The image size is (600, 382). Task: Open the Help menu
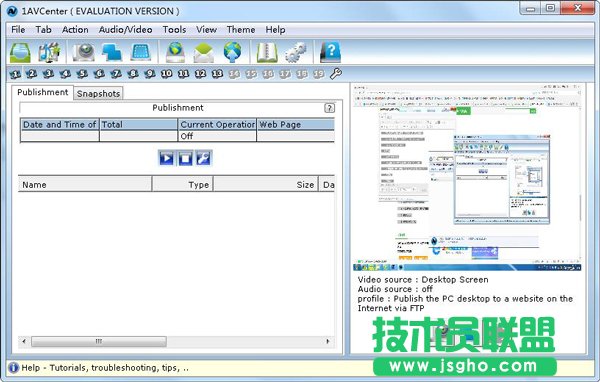(x=275, y=29)
